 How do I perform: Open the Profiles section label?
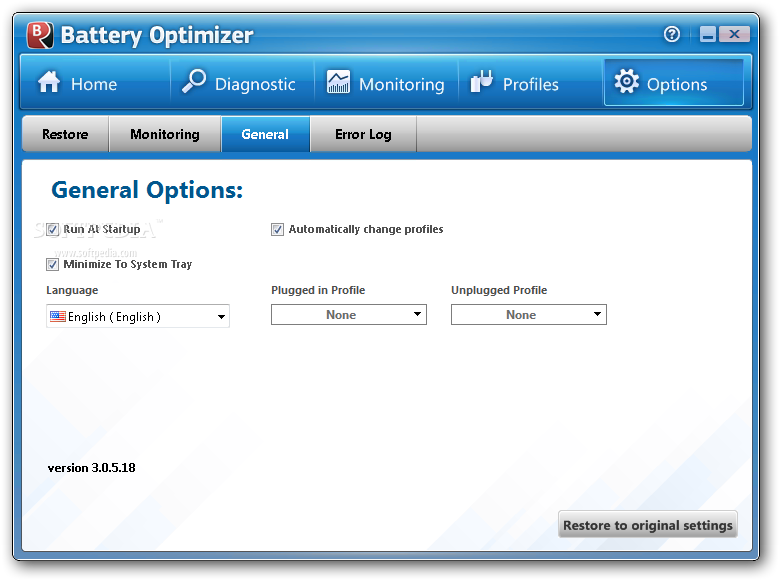(x=531, y=84)
